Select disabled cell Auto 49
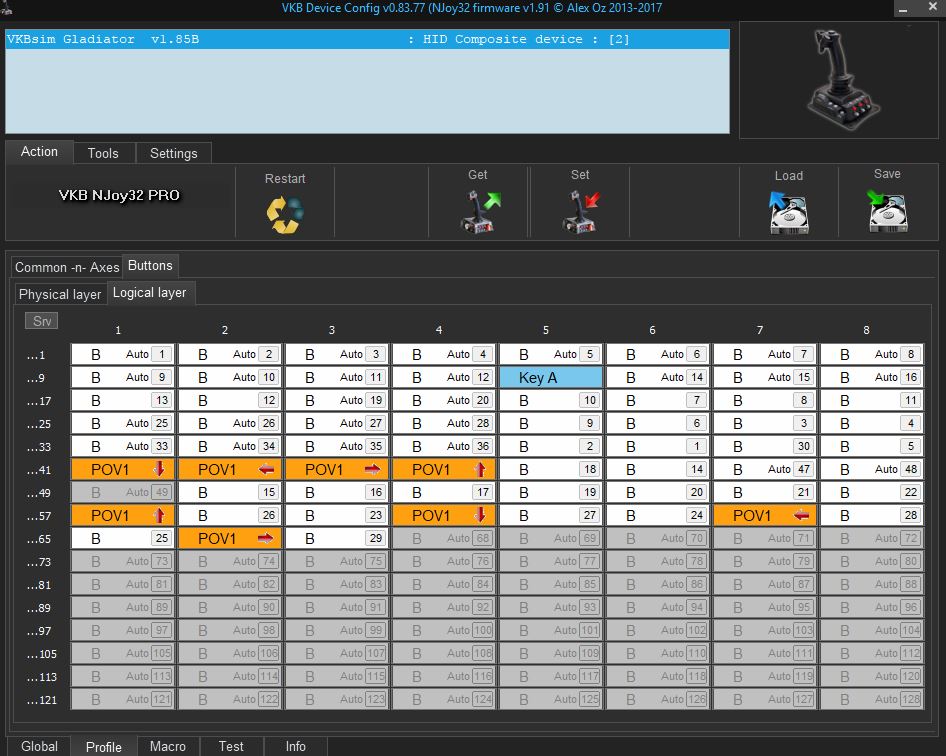The width and height of the screenshot is (946, 756). [x=123, y=492]
